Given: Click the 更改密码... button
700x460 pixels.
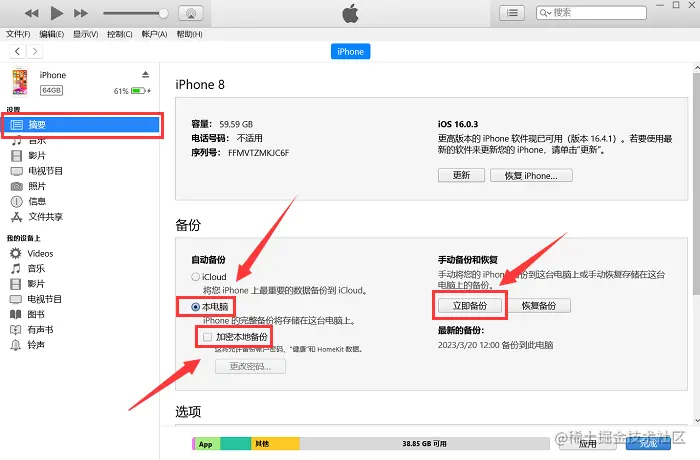Looking at the screenshot, I should click(x=250, y=366).
